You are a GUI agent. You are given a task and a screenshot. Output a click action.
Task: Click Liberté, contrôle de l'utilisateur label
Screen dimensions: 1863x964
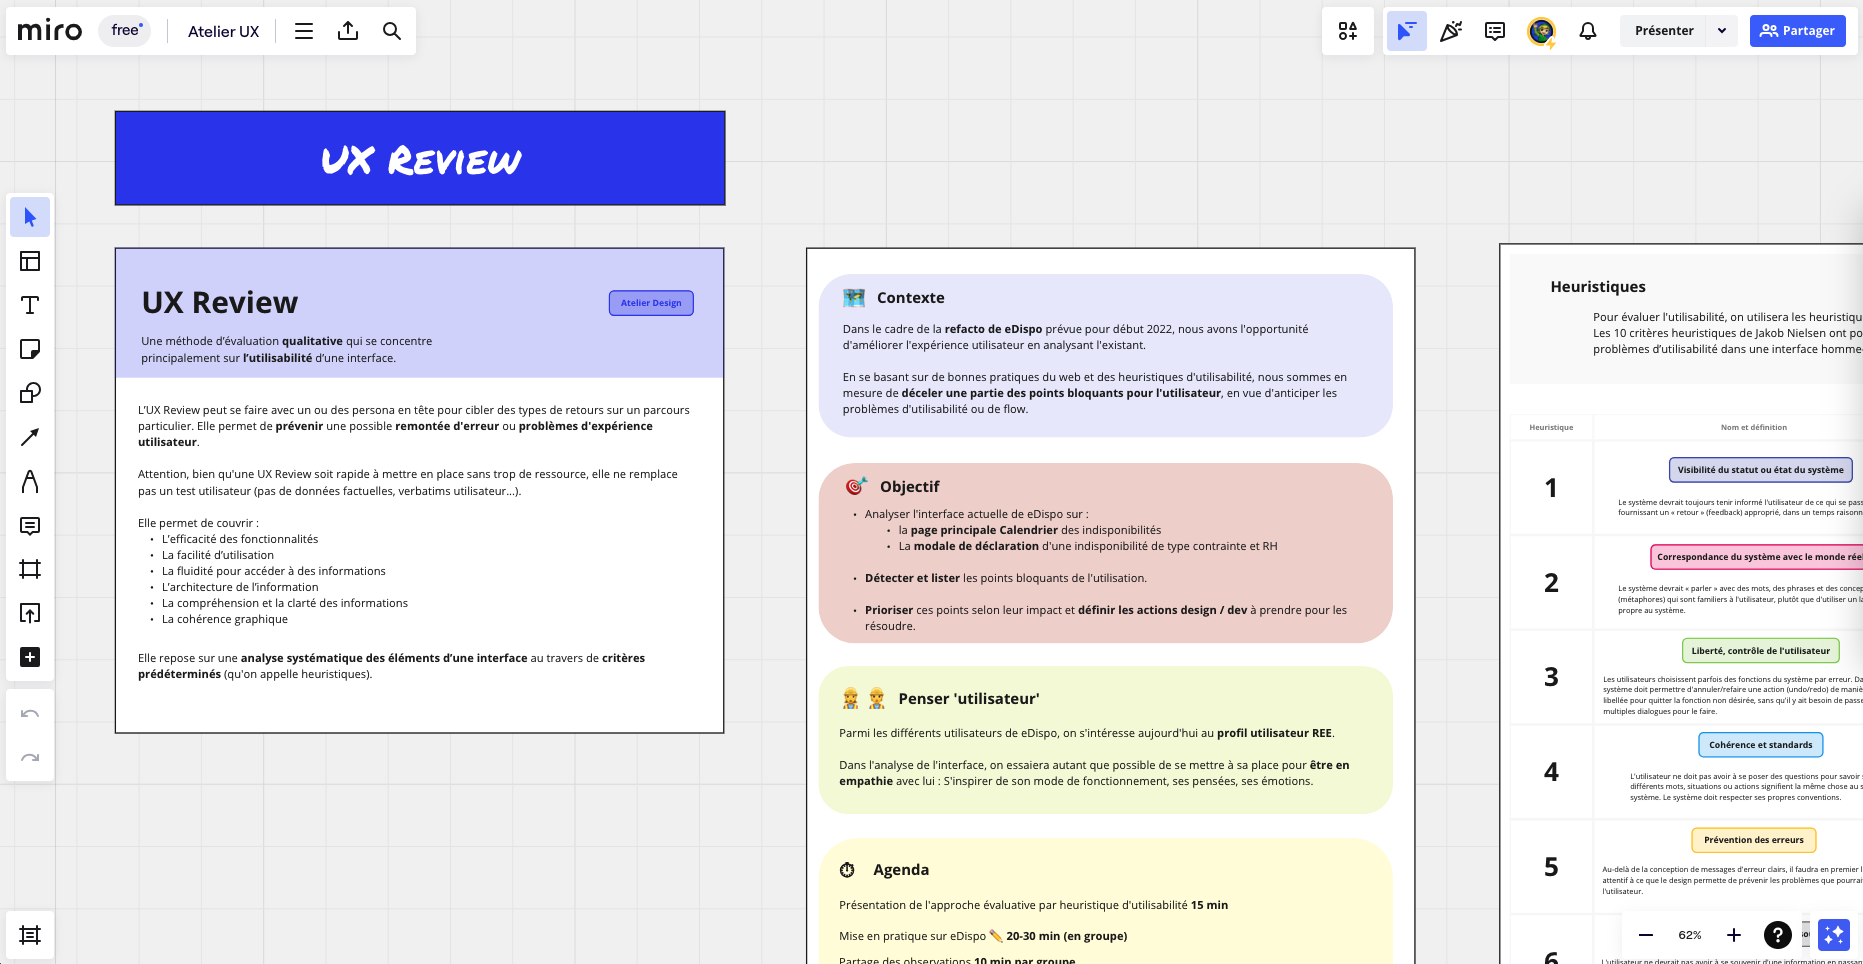1760,651
